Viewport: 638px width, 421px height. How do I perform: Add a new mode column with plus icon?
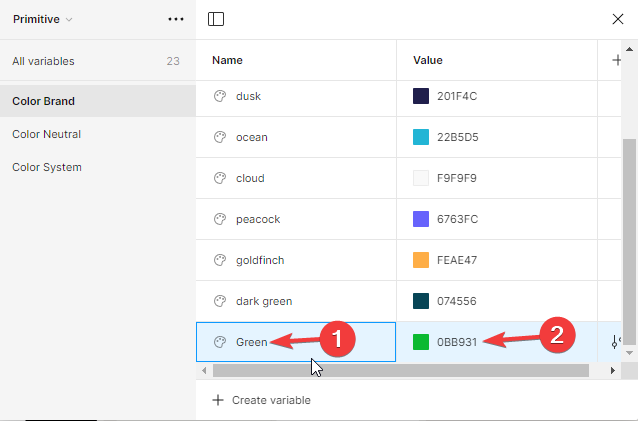pyautogui.click(x=616, y=60)
